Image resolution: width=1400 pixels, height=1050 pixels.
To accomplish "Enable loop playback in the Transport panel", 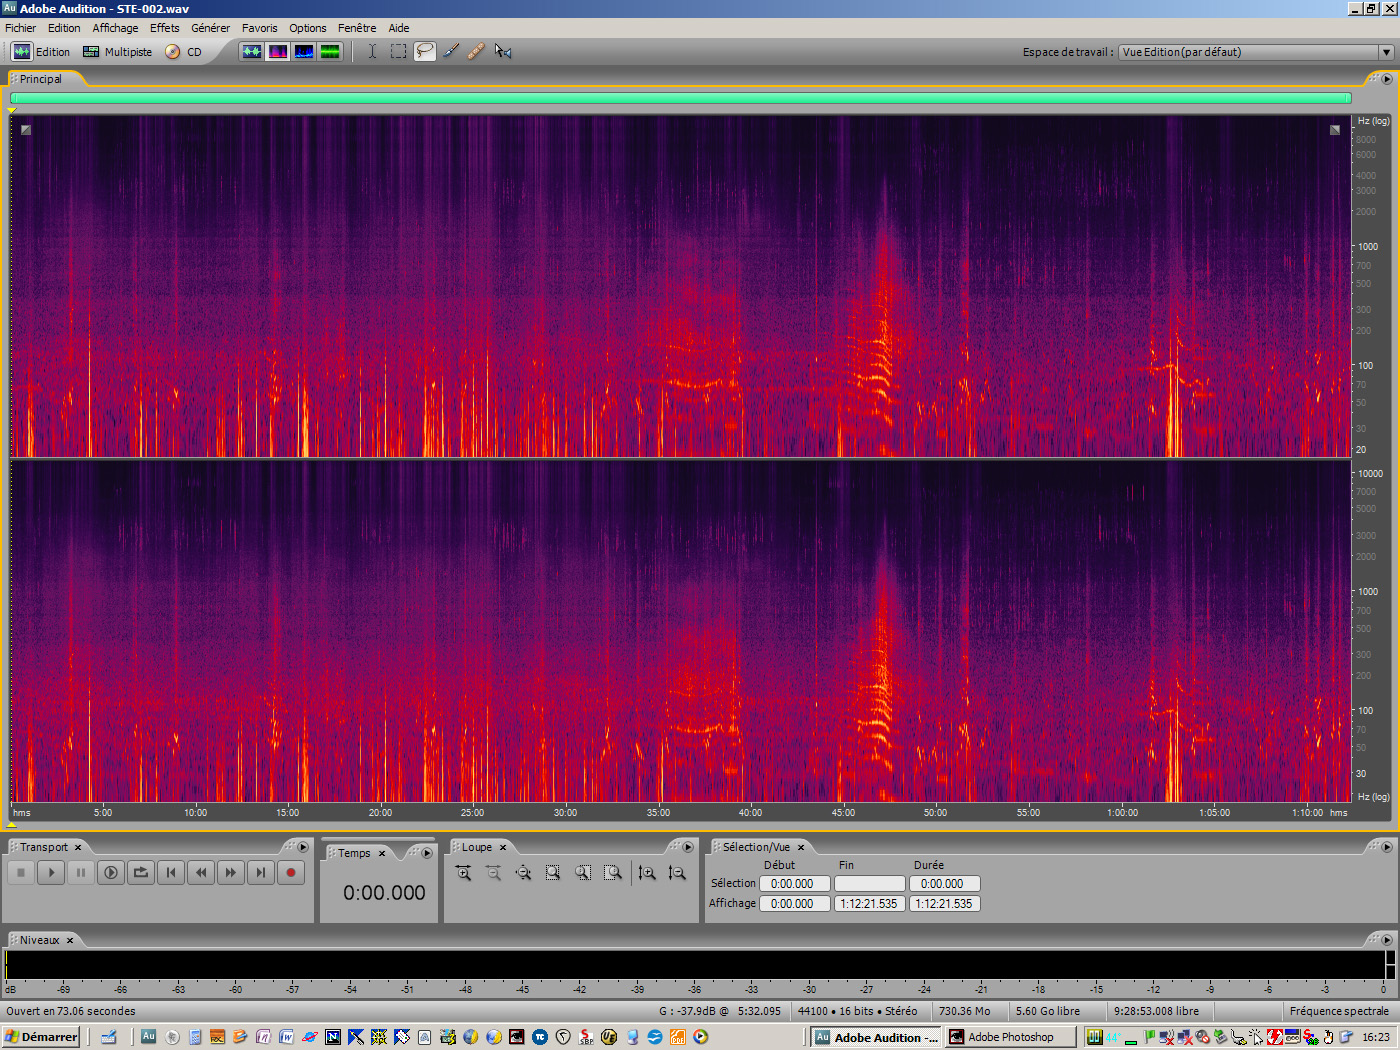I will (141, 871).
